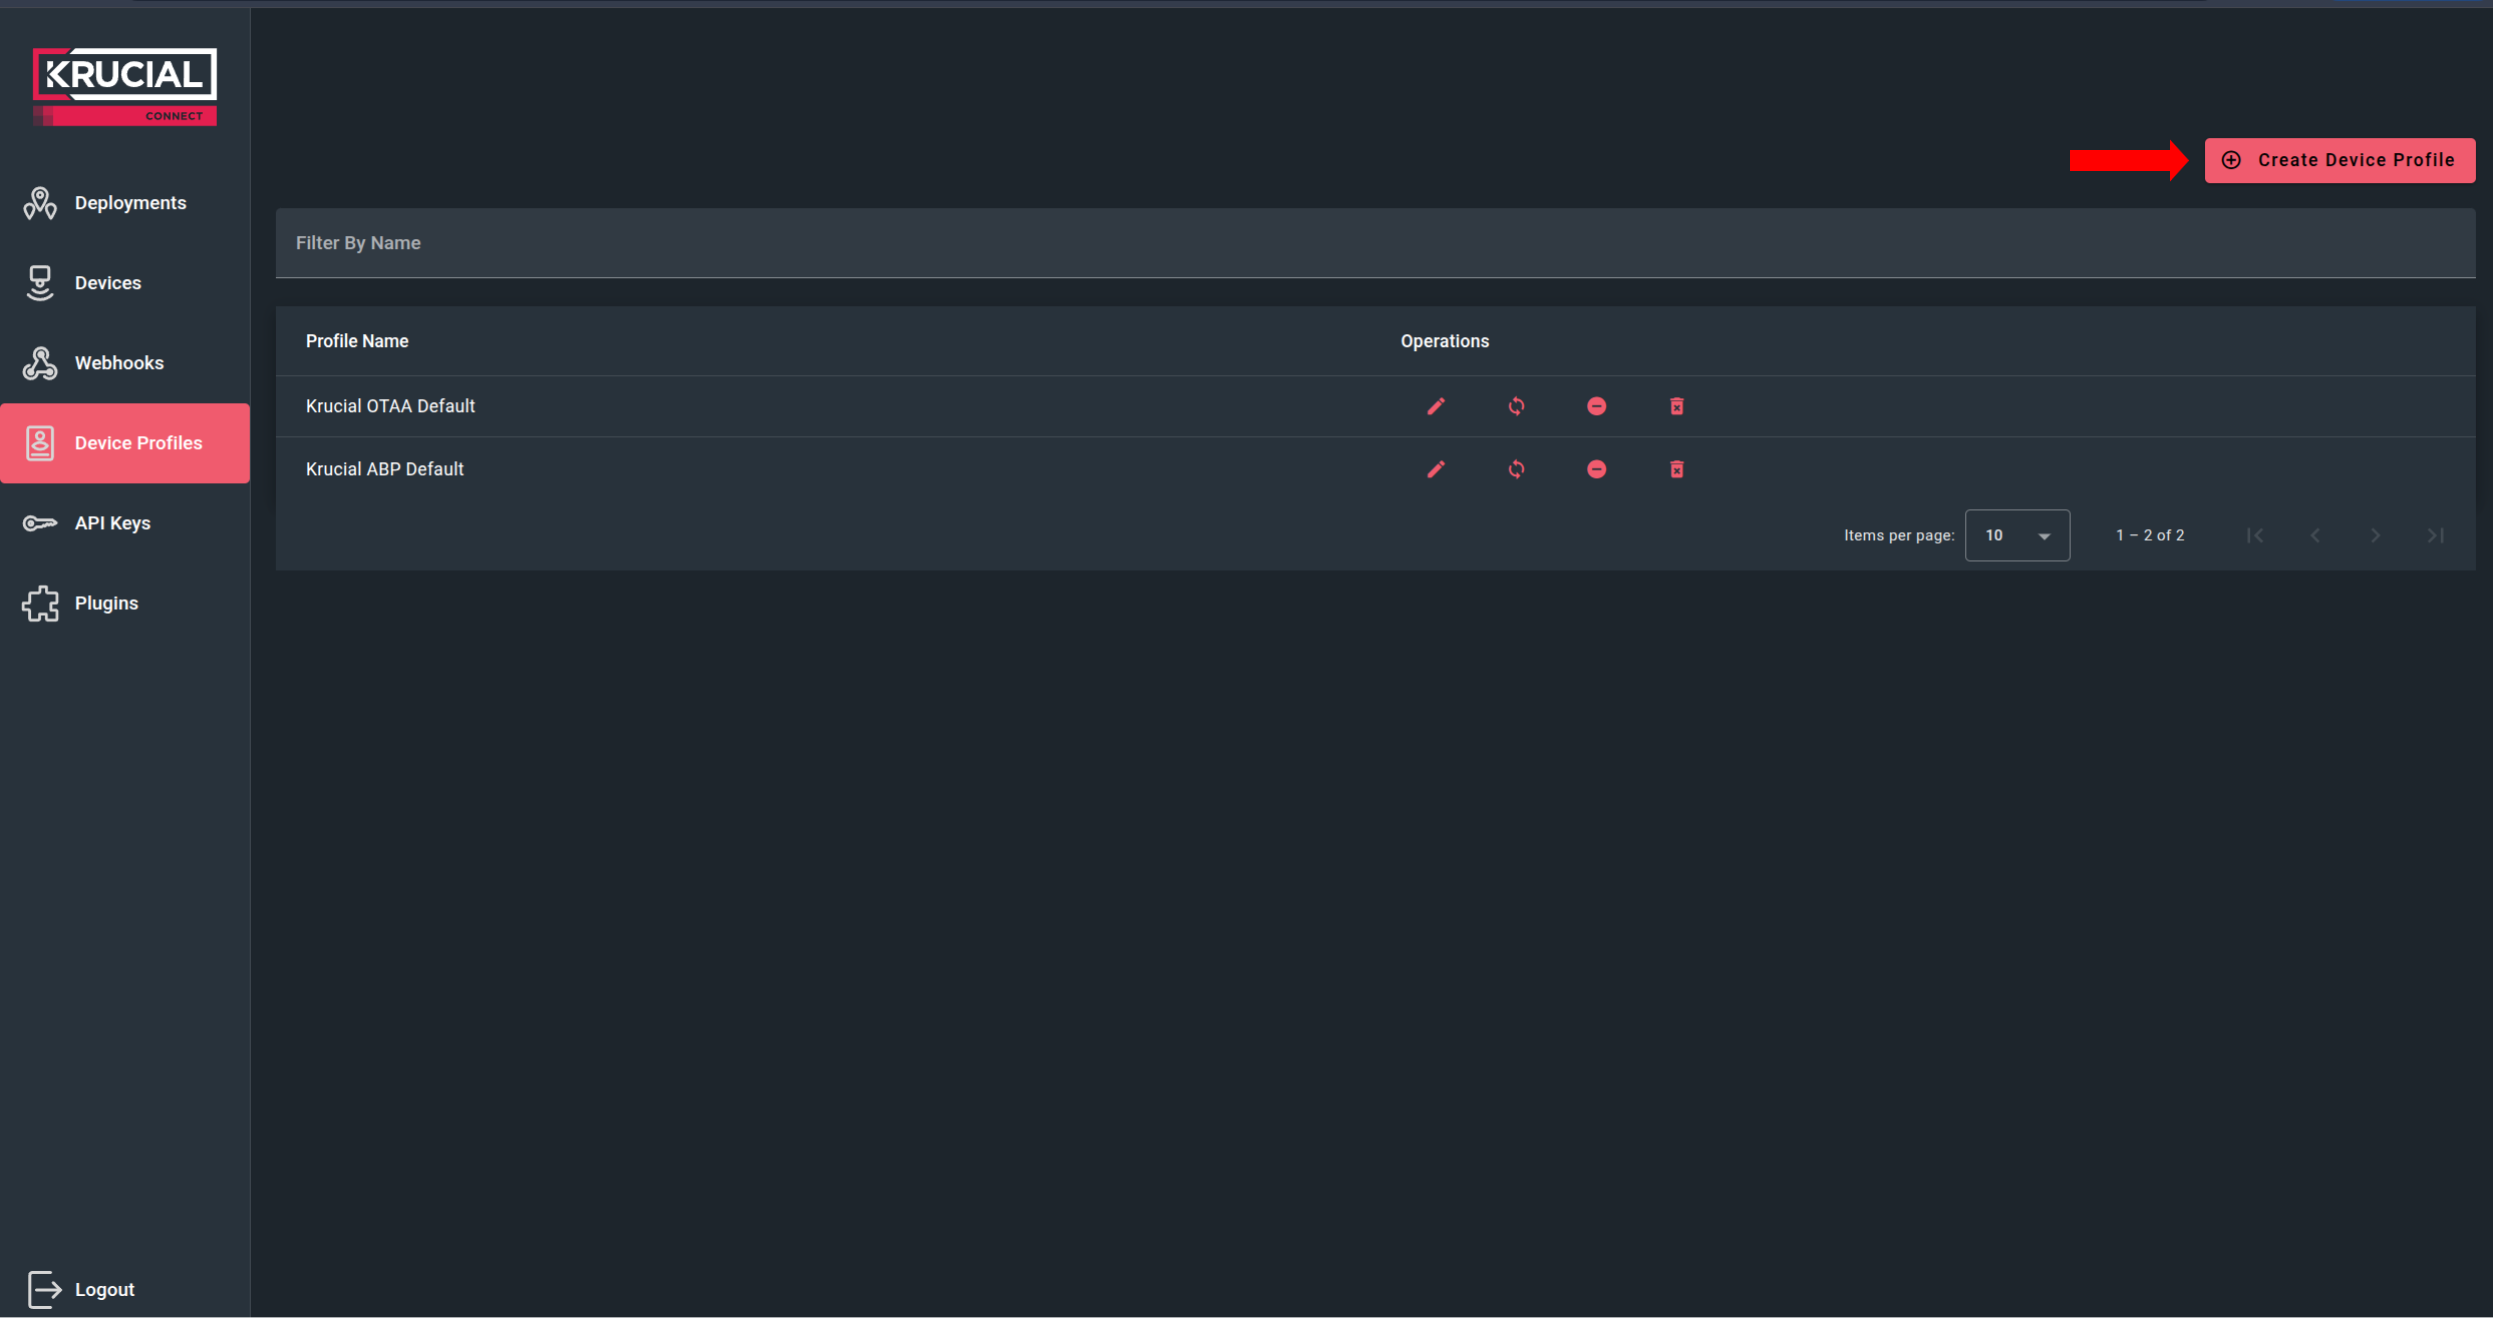Delete Krucial OTAA Default using the trash icon
2493x1318 pixels.
[1675, 406]
